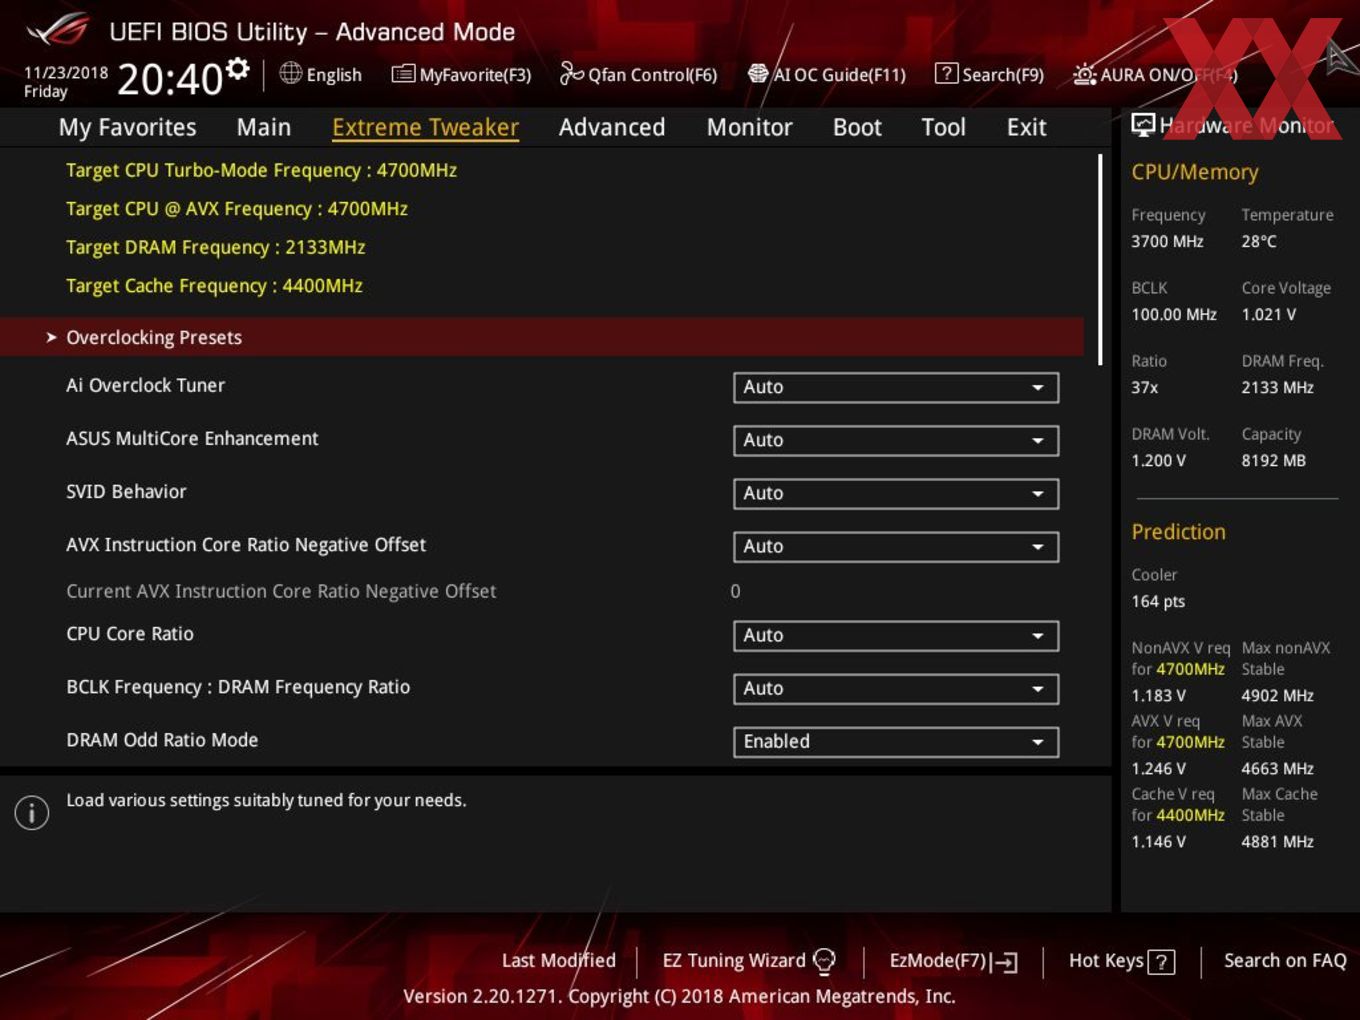Click the info circle icon in help area
This screenshot has width=1360, height=1020.
[x=32, y=812]
